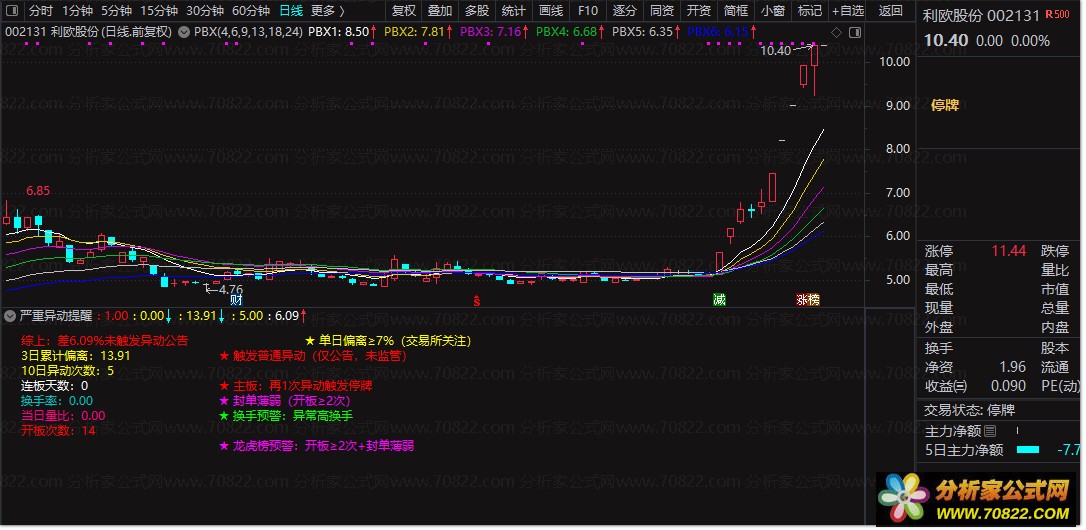This screenshot has width=1086, height=530.
Task: Open the 更多 periods dropdown
Action: 327,10
